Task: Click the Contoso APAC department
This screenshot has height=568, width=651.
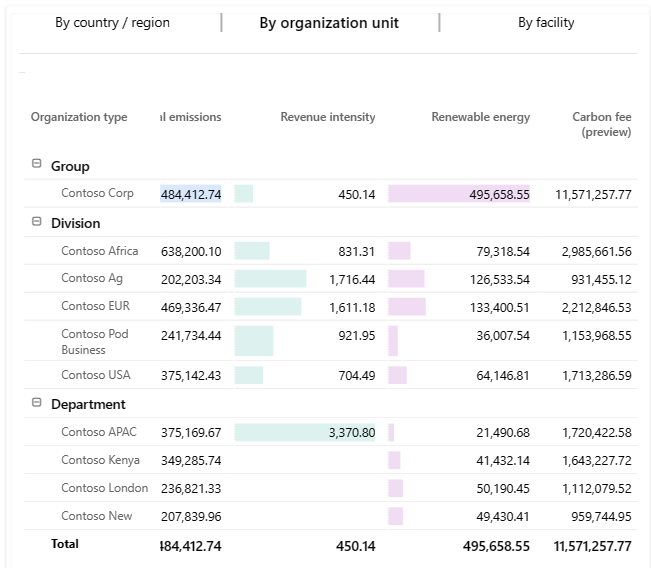Action: pyautogui.click(x=99, y=432)
